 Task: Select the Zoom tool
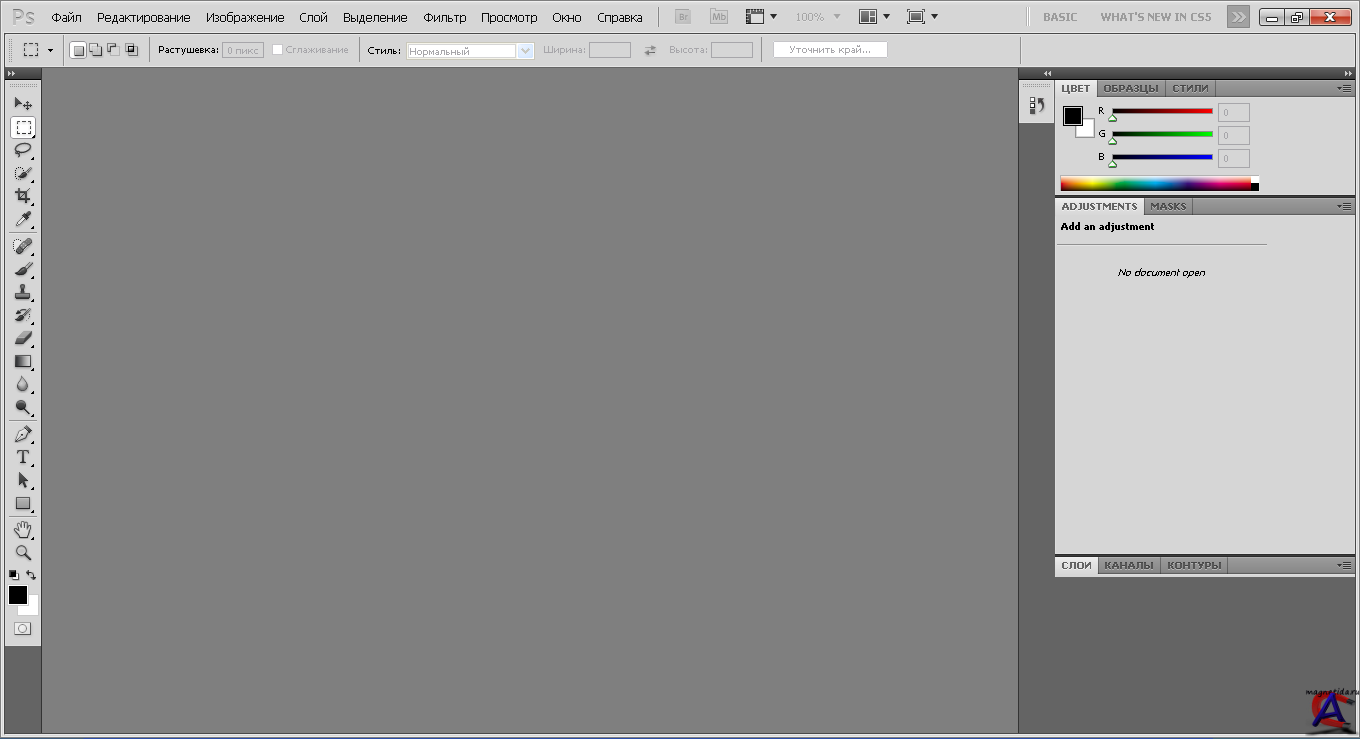pos(23,552)
